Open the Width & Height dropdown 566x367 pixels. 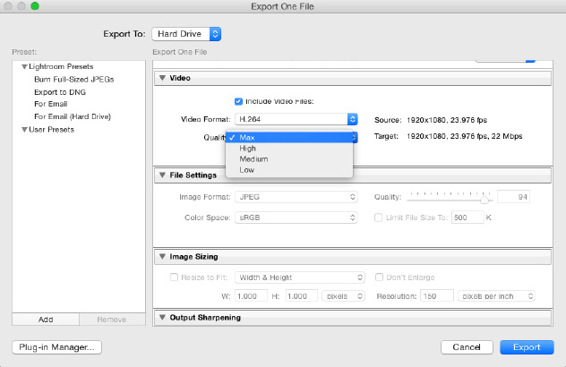pos(300,278)
